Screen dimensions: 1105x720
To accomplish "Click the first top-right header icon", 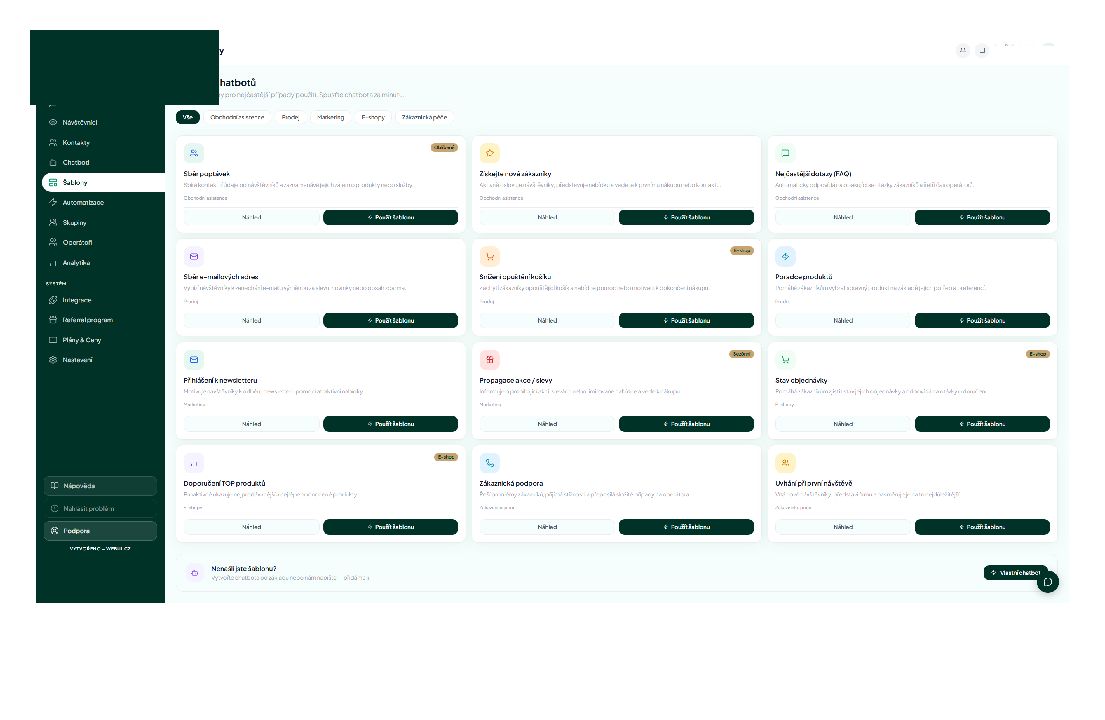I will (x=963, y=50).
